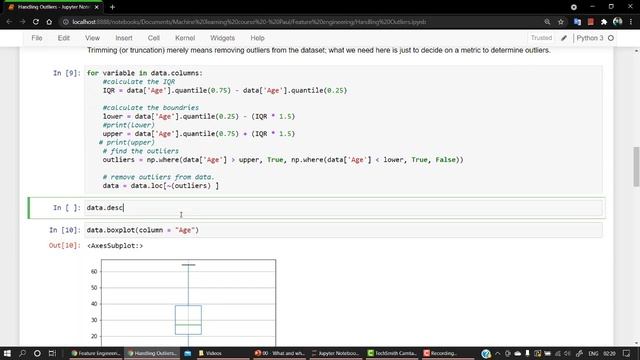Open the PowerPoint taskbar item

[279, 353]
